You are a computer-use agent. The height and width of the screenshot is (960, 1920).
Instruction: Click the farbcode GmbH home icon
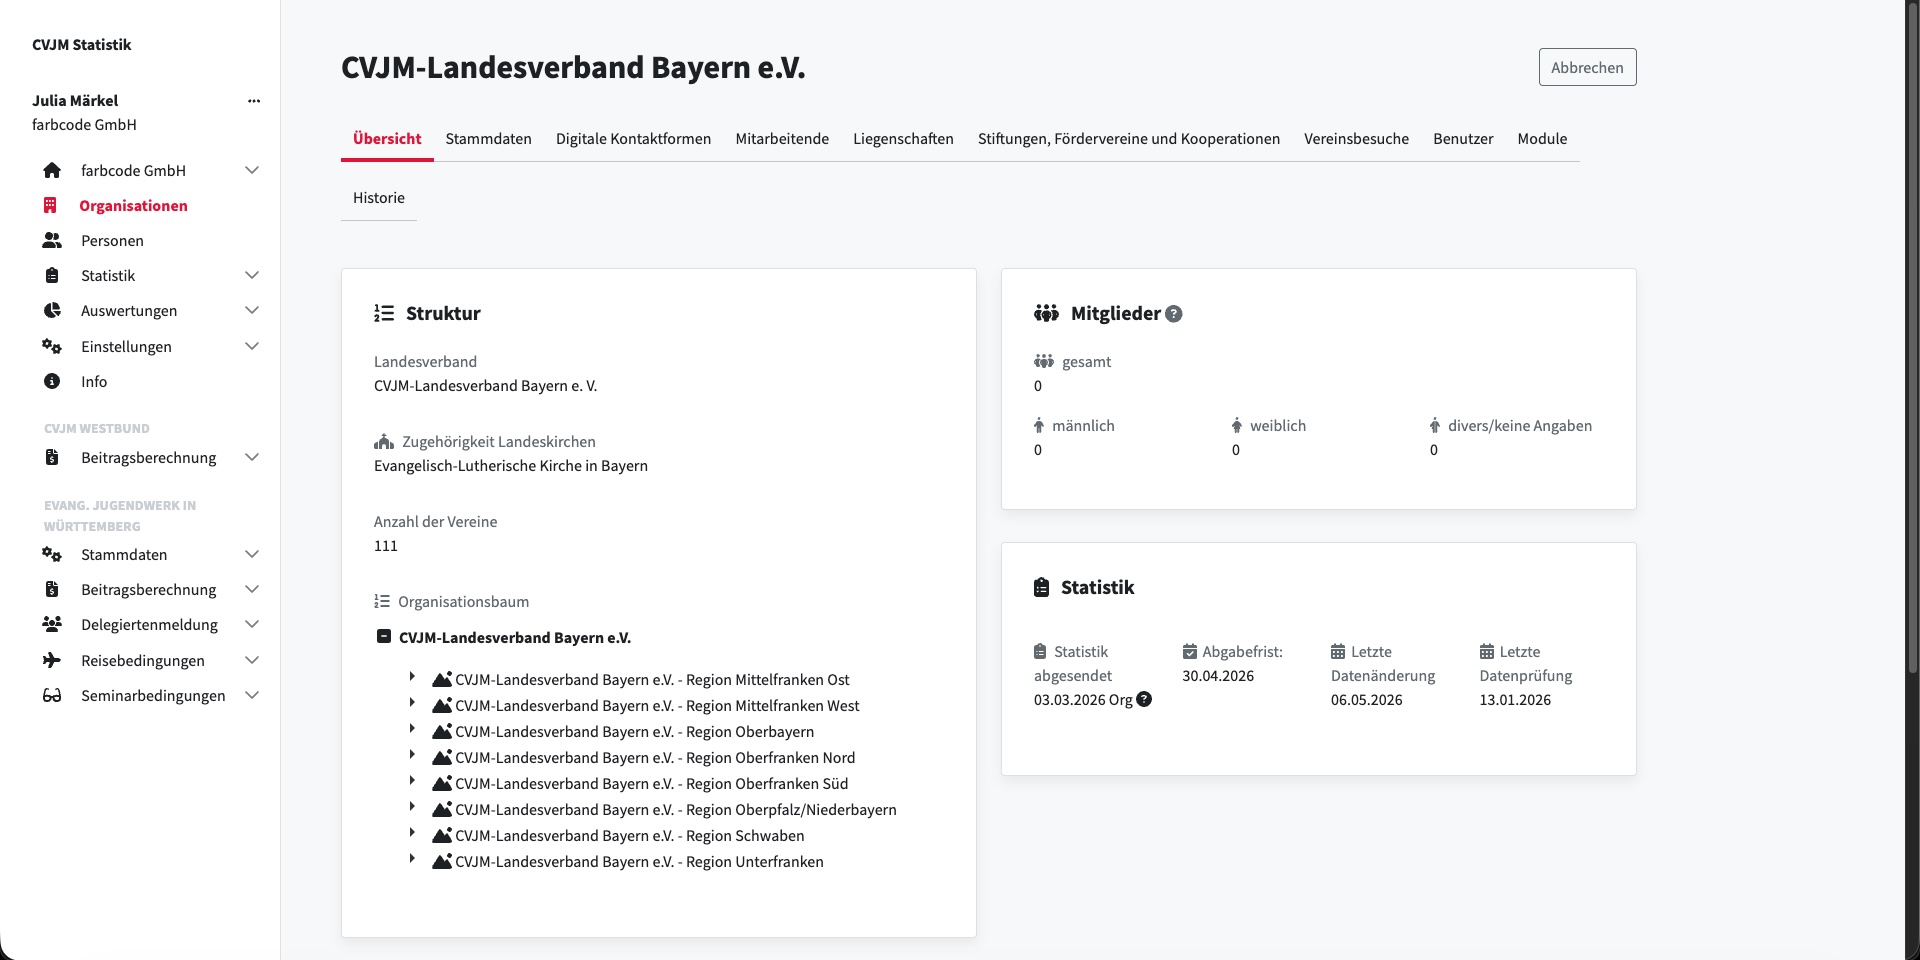tap(52, 170)
